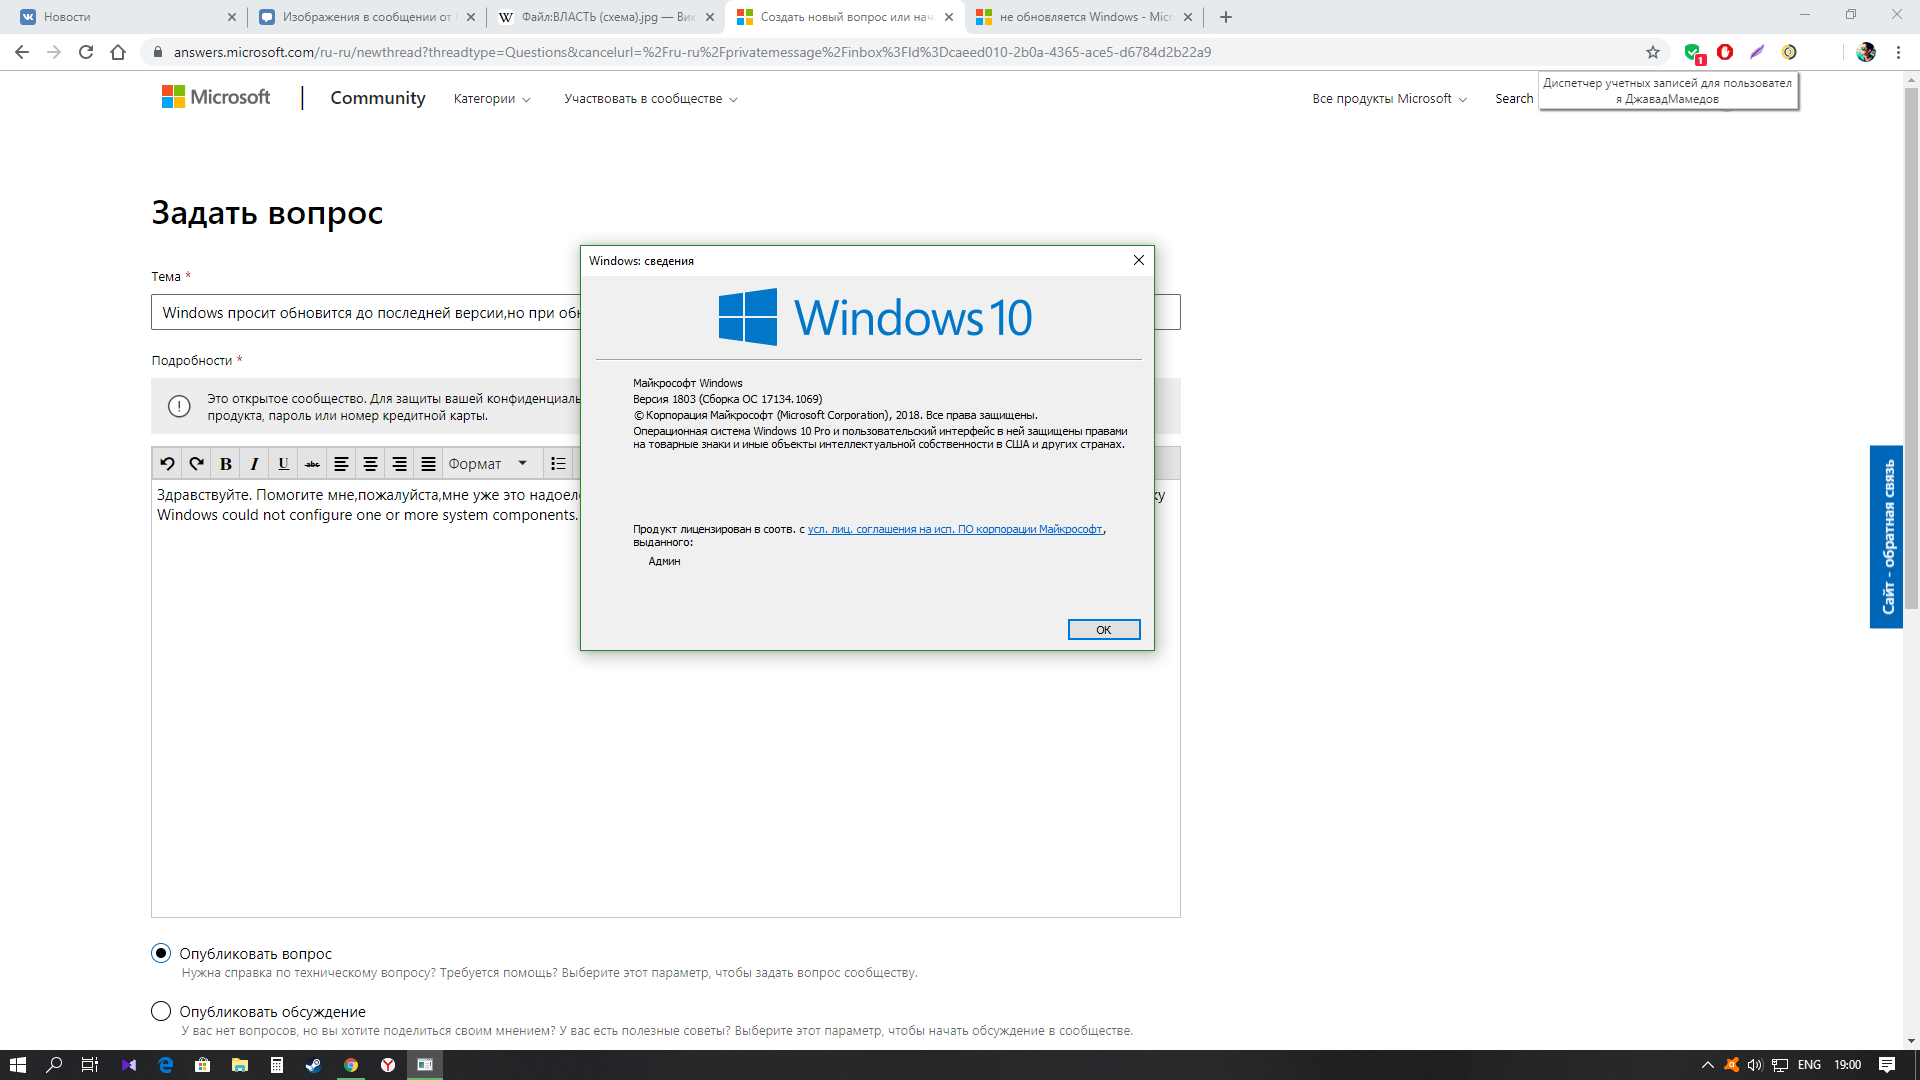This screenshot has width=1920, height=1080.
Task: Open the Microsoft license agreement link
Action: point(954,529)
